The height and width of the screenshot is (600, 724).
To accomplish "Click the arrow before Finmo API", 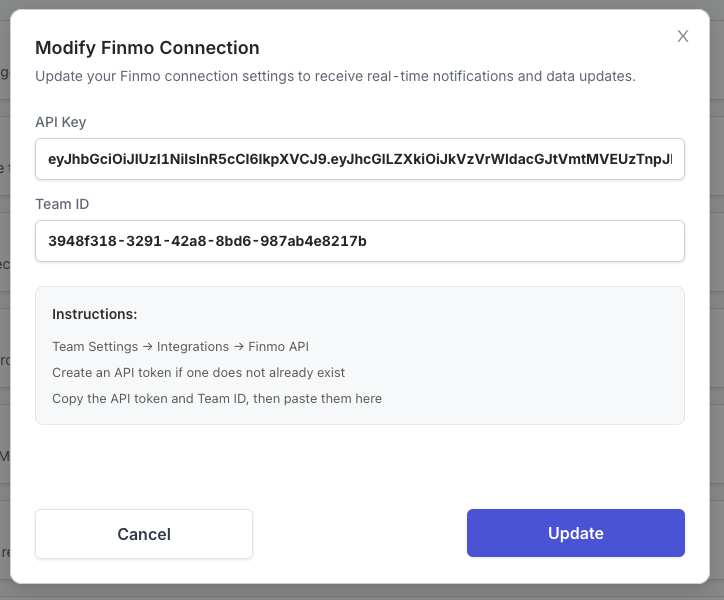I will click(239, 346).
